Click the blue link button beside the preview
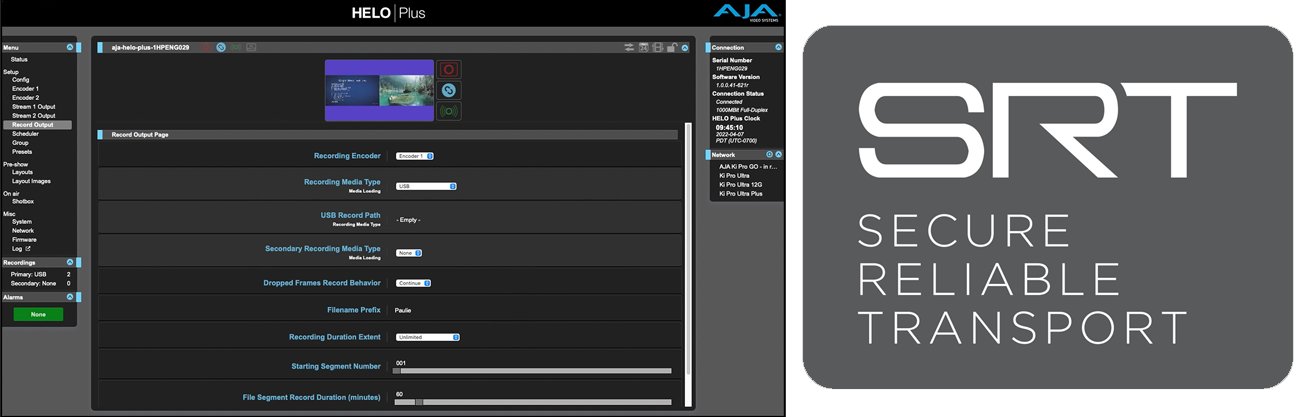 pyautogui.click(x=450, y=90)
